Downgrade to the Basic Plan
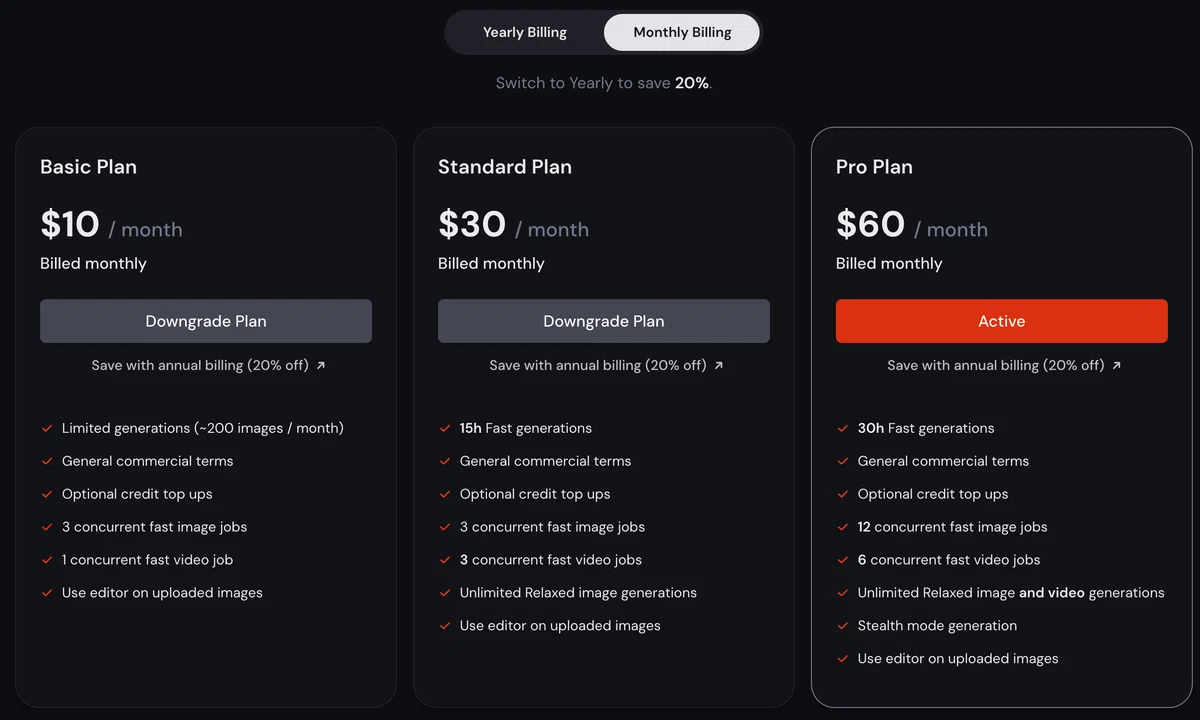This screenshot has height=720, width=1200. click(x=206, y=321)
